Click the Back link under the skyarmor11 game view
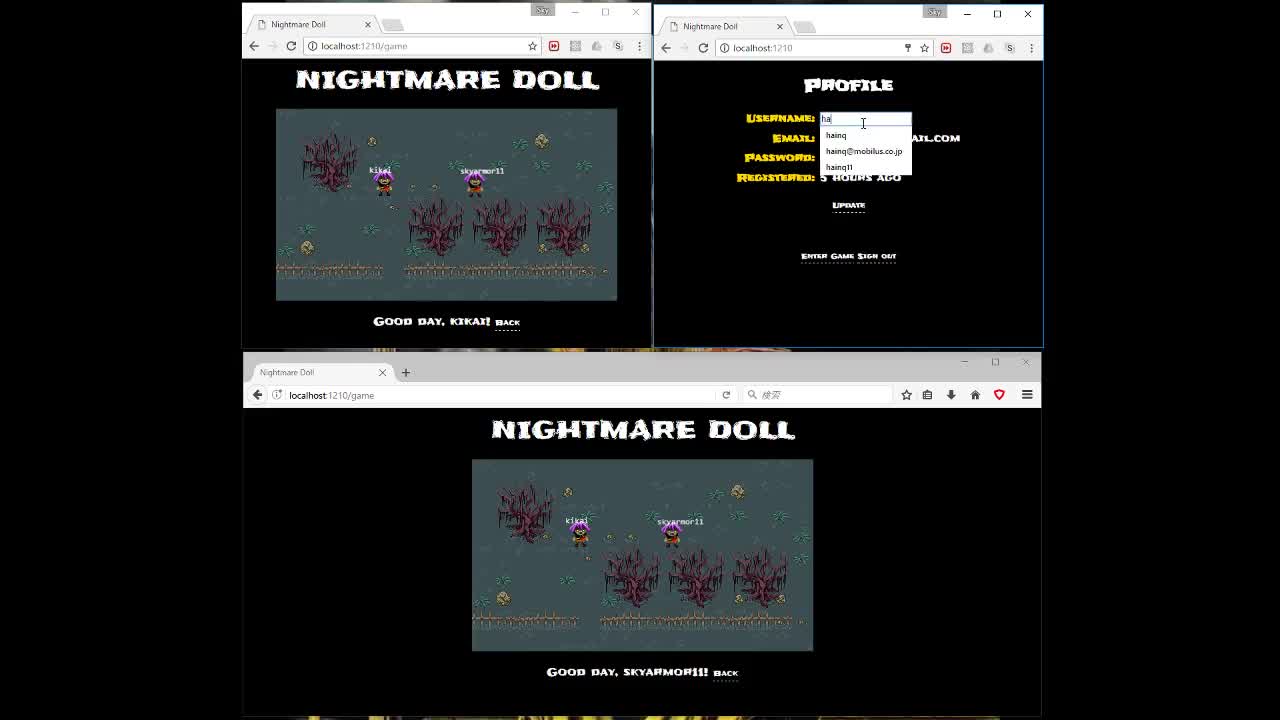Viewport: 1280px width, 720px height. 725,672
